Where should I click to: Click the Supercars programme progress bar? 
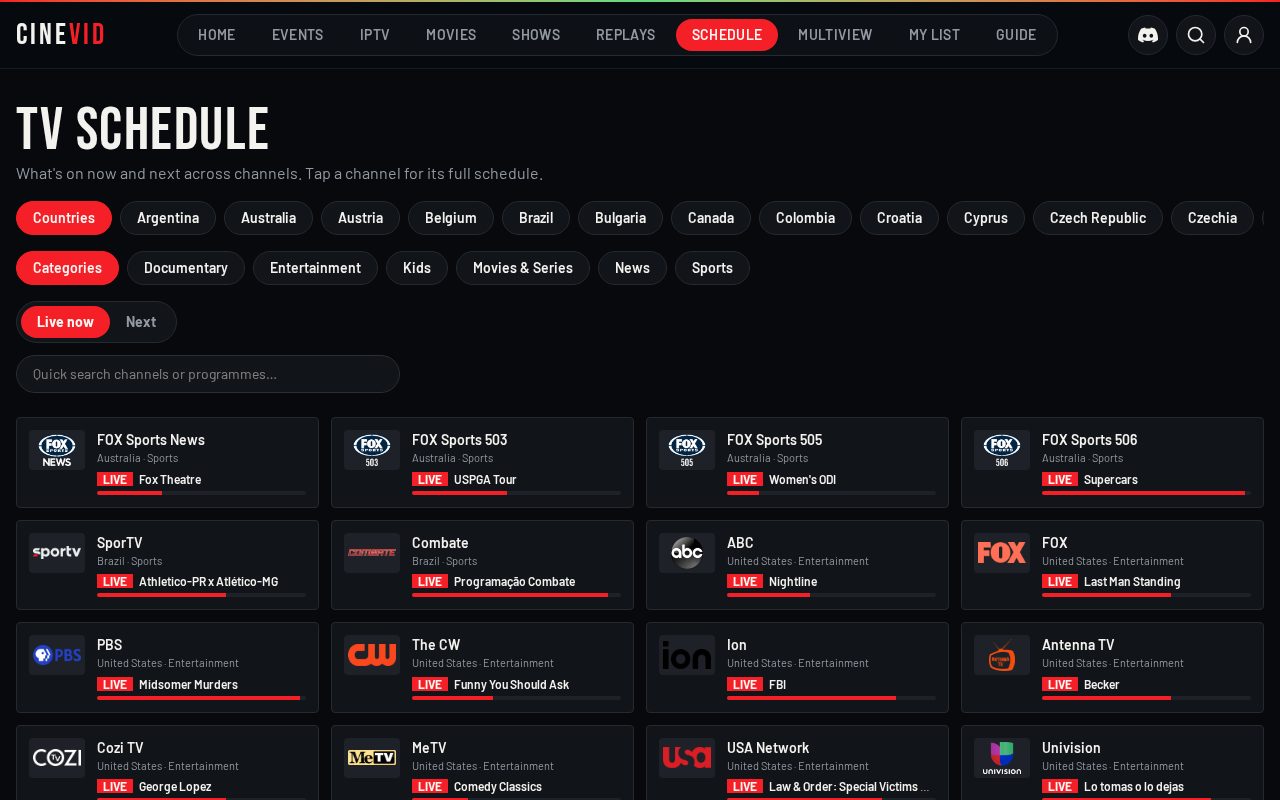[x=1146, y=493]
